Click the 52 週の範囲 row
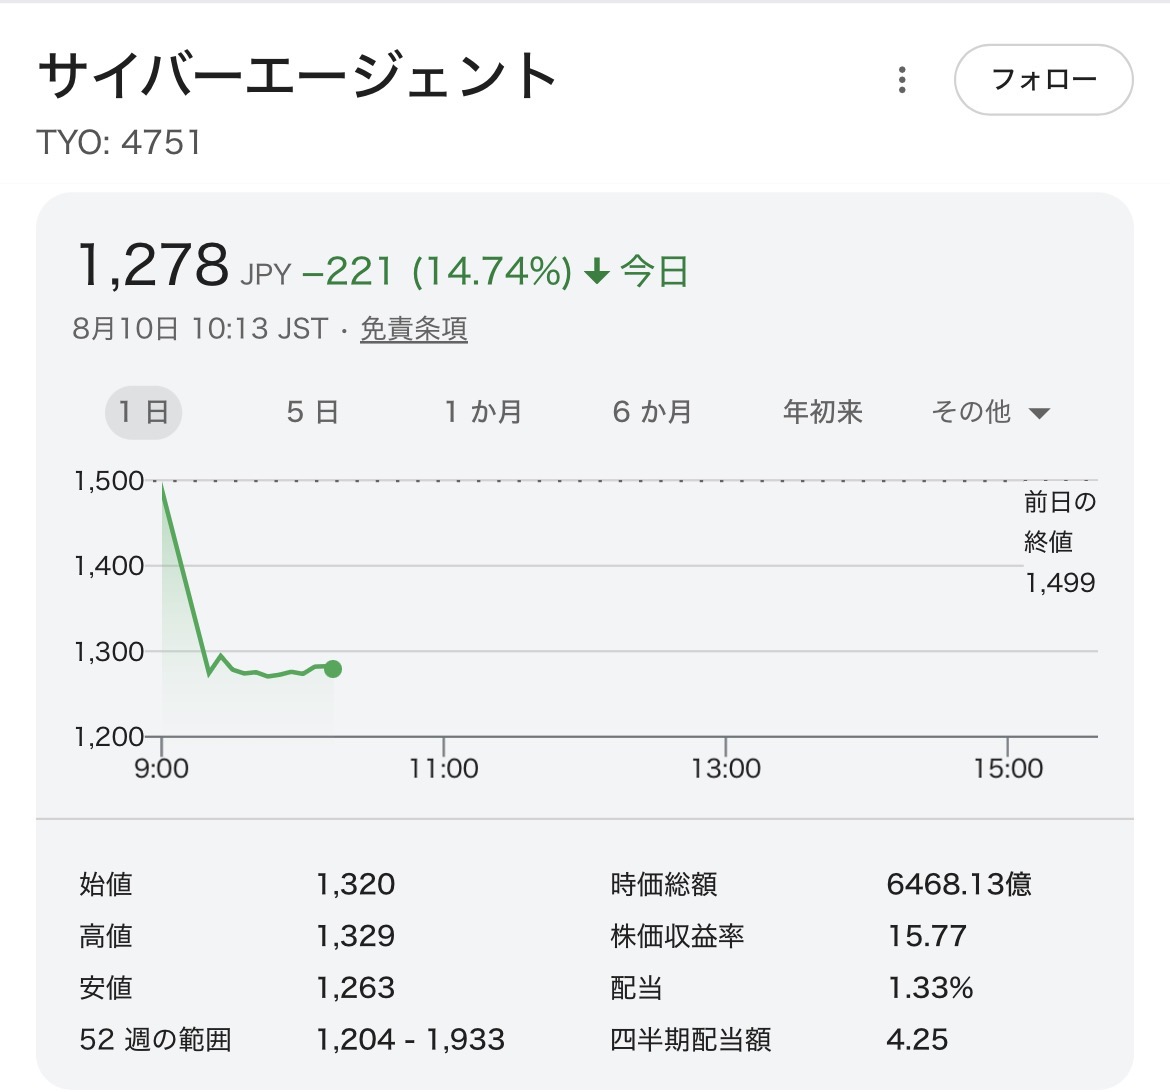The image size is (1170, 1092). point(292,1039)
